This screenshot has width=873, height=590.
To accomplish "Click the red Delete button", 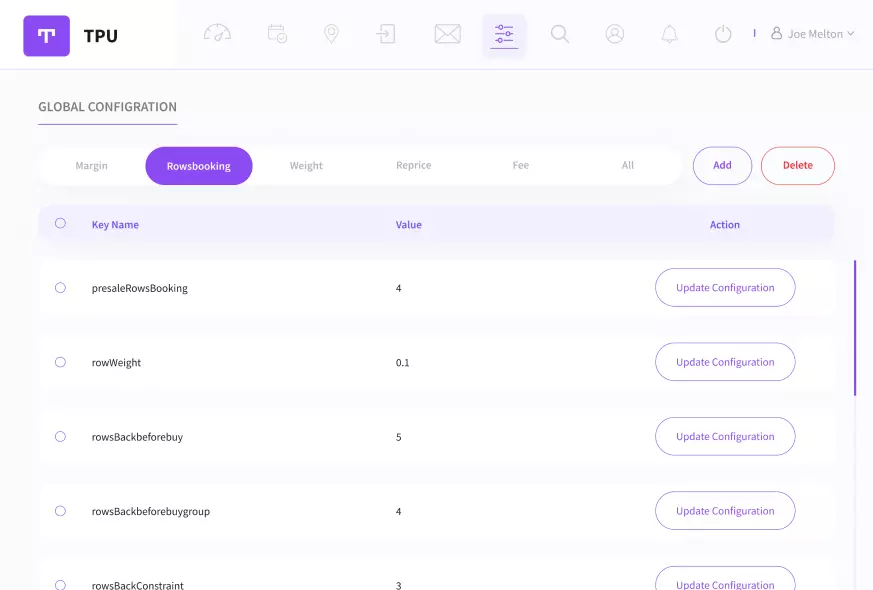I will (797, 166).
